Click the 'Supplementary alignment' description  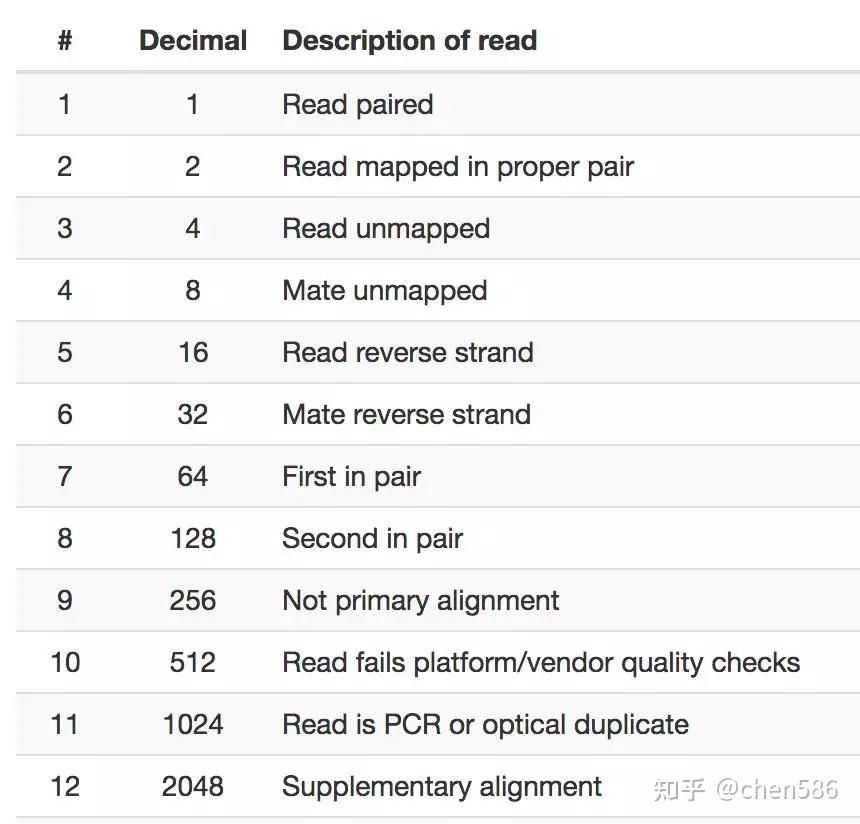coord(441,786)
